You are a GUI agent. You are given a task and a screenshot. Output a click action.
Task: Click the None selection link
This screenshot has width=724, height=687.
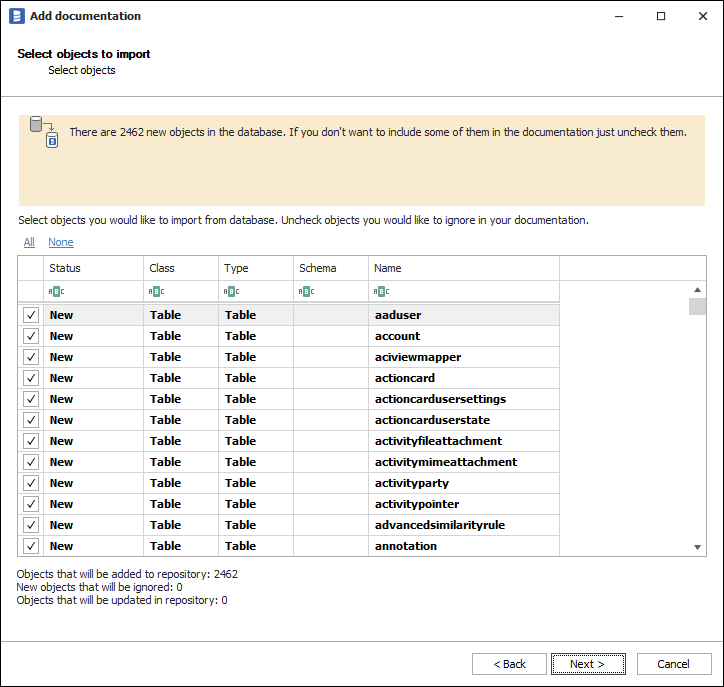click(61, 242)
